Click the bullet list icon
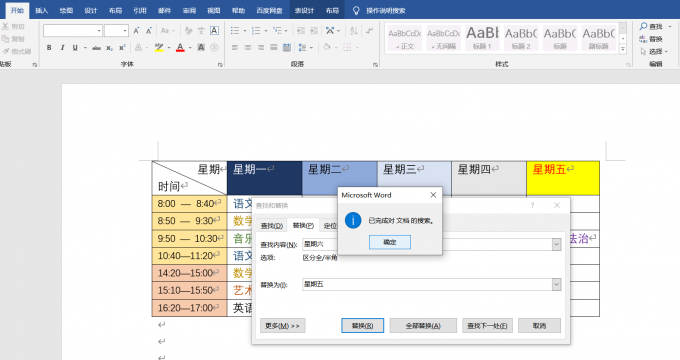The image size is (680, 360). pos(235,30)
